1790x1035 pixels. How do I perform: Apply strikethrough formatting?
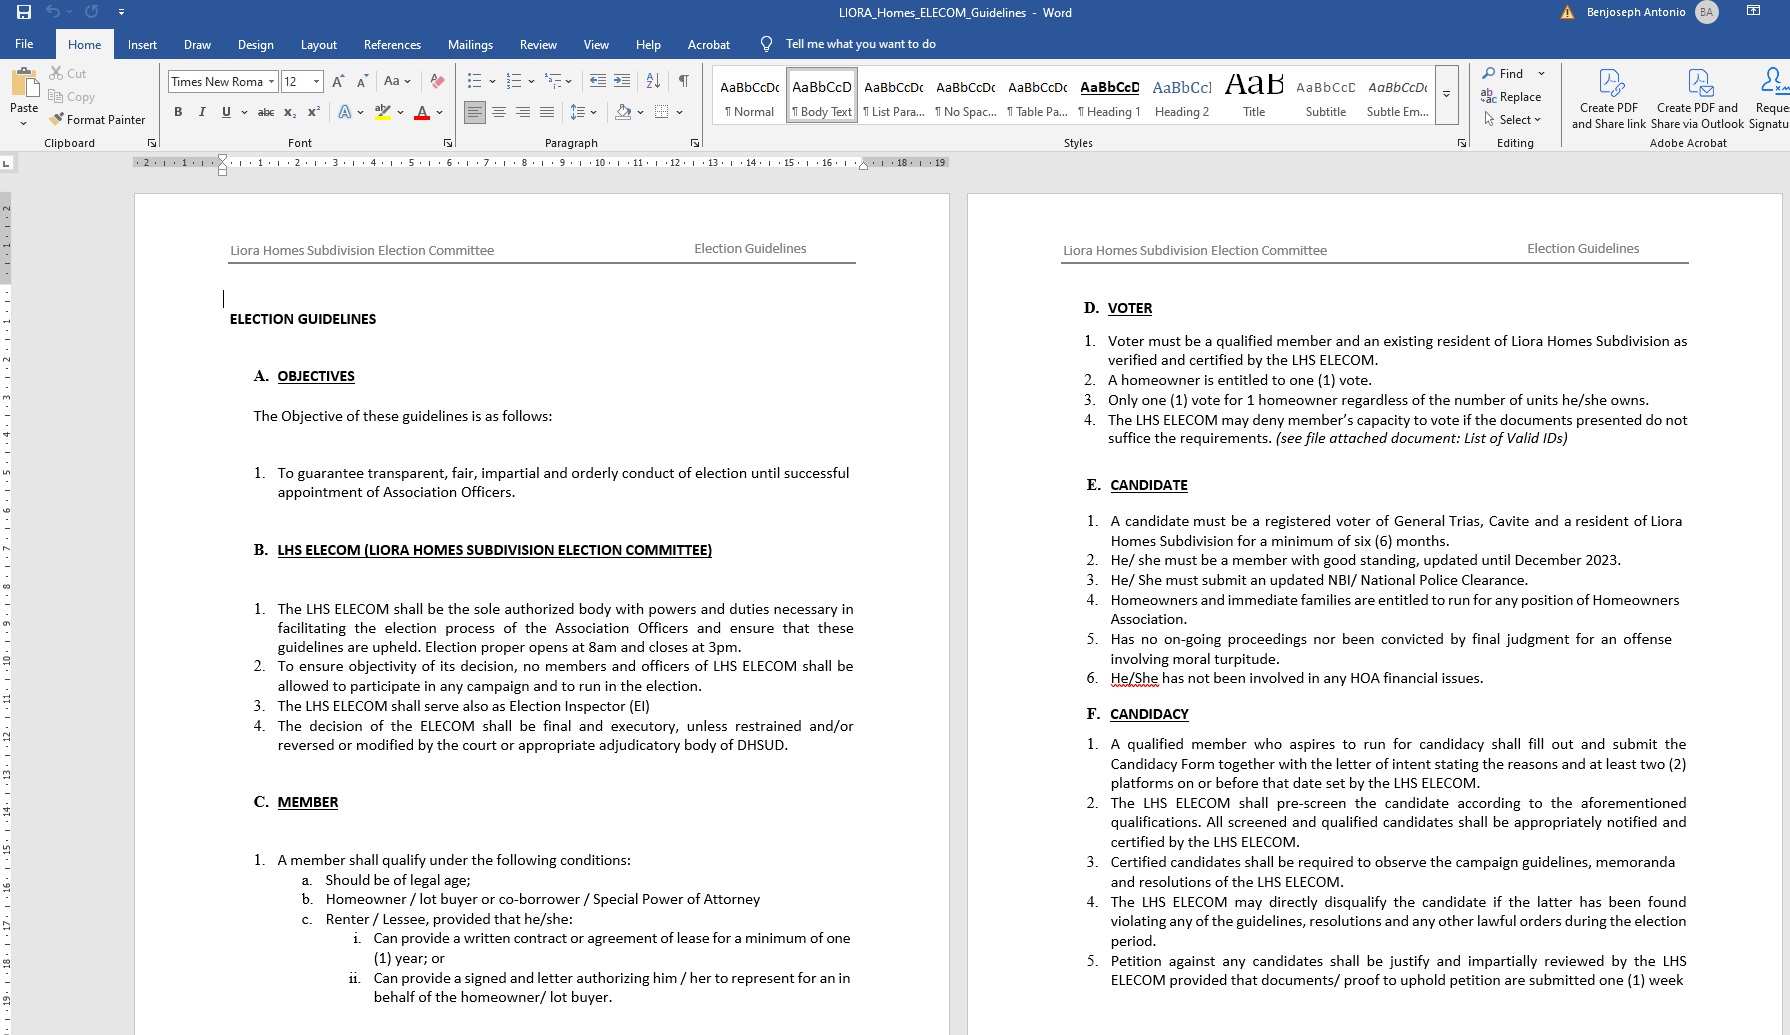point(266,112)
